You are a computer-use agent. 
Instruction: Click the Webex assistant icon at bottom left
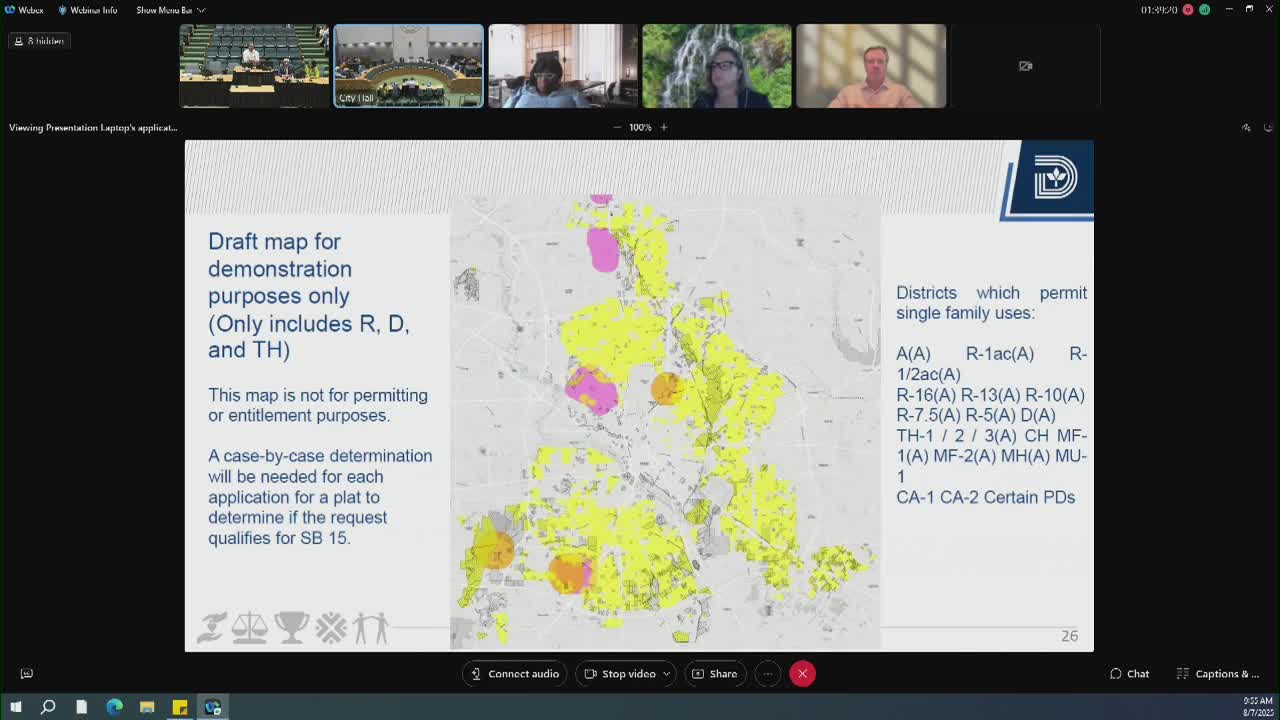click(x=27, y=674)
